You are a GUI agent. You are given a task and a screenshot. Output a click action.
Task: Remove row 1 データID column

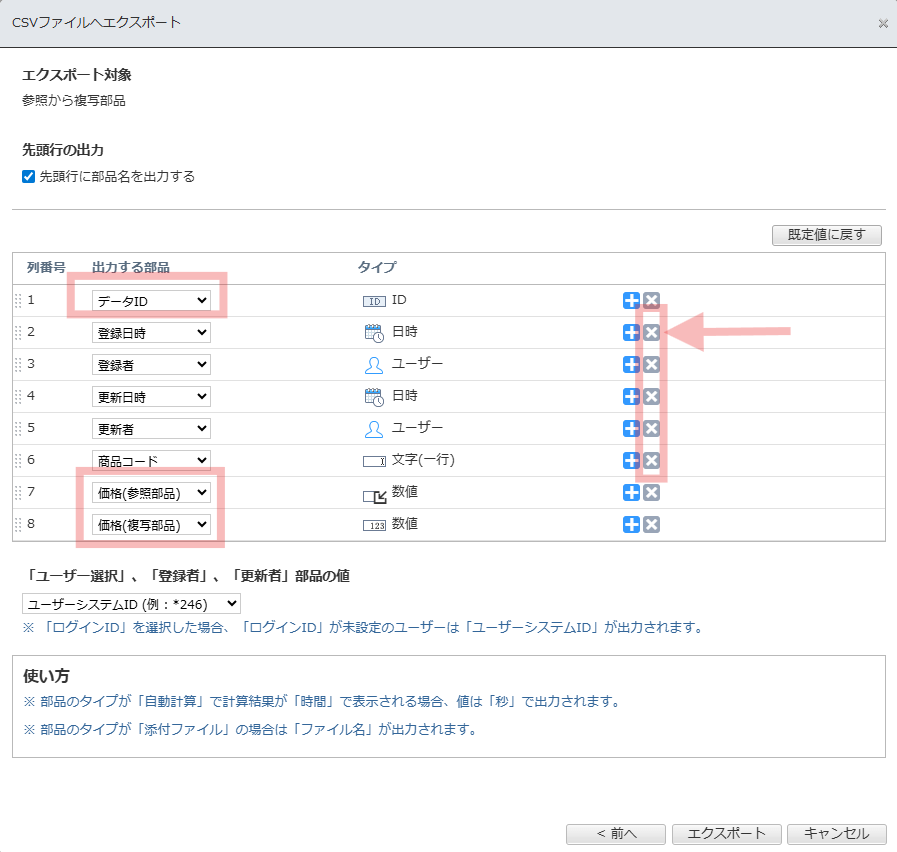[x=651, y=300]
